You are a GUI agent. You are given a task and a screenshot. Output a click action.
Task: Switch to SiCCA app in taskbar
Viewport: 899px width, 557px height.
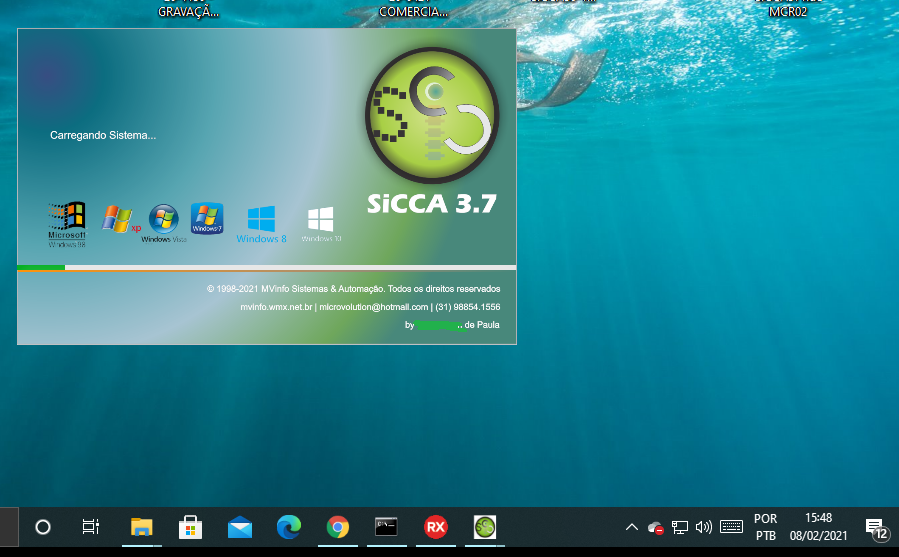[x=485, y=527]
